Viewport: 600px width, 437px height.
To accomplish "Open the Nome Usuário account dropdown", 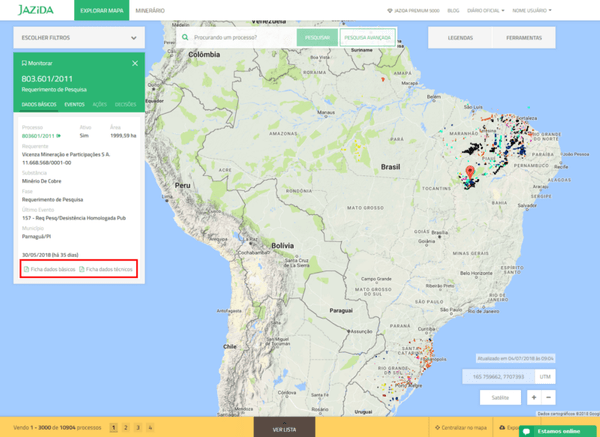I will click(531, 10).
